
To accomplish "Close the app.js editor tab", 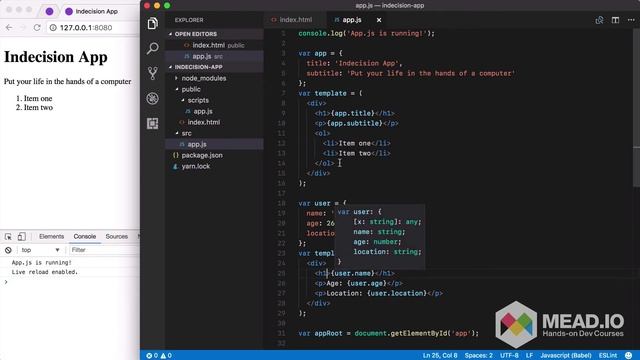I will pos(379,20).
